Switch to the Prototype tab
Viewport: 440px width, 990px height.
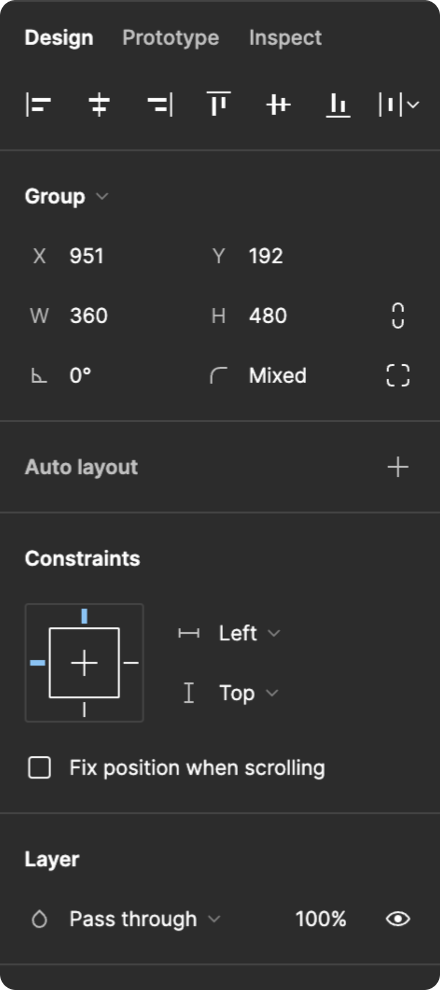[170, 38]
